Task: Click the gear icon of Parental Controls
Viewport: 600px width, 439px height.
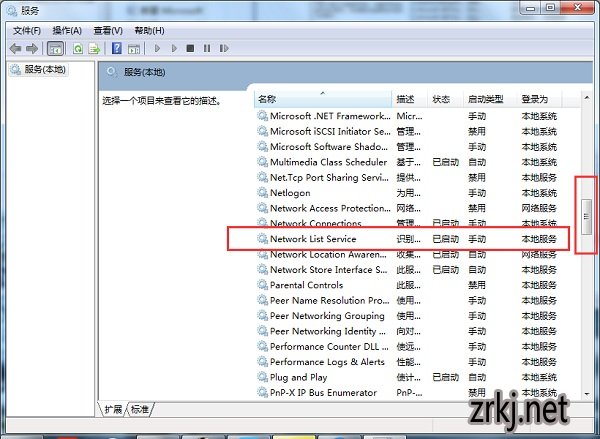Action: [x=262, y=285]
